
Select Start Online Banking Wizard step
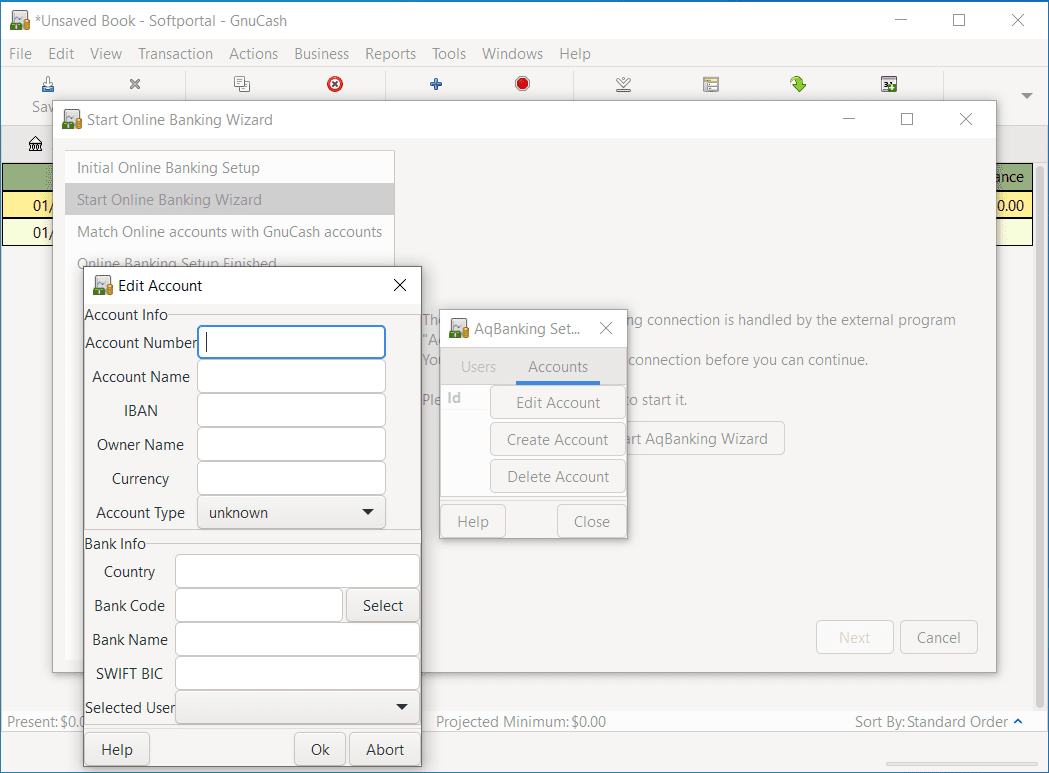(x=229, y=199)
